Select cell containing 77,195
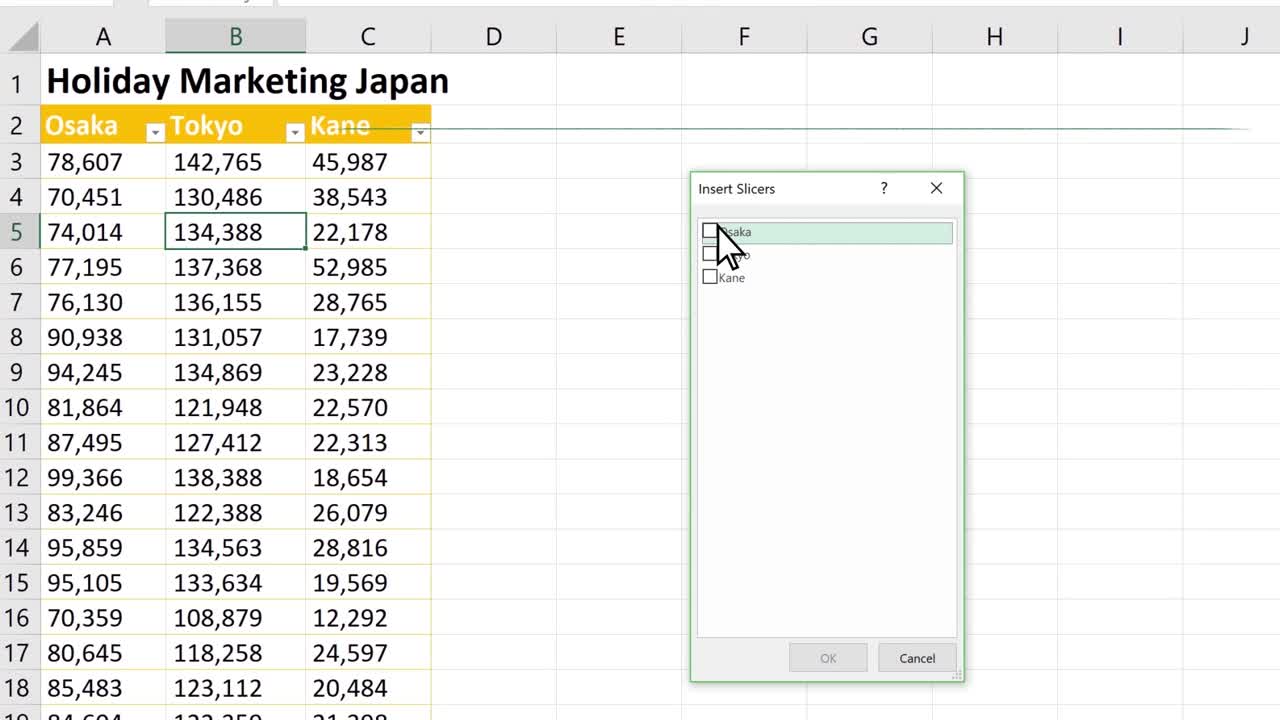Screen dimensions: 1280x720 pyautogui.click(x=103, y=267)
